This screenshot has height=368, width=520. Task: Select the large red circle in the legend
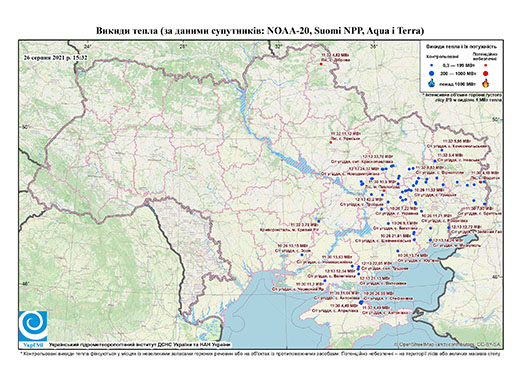486,73
